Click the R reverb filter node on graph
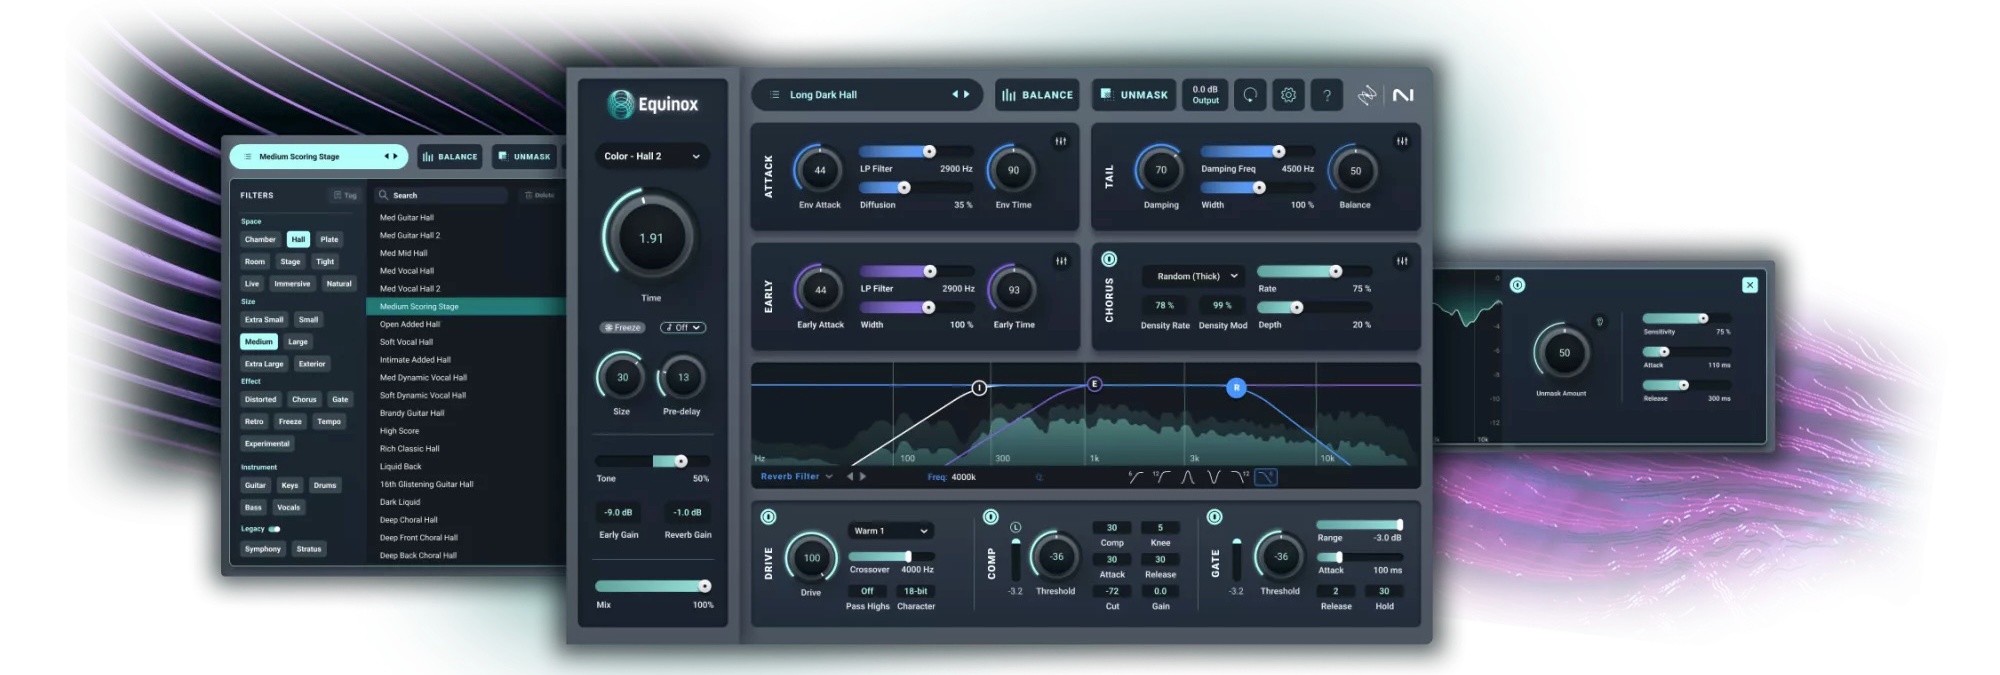The height and width of the screenshot is (675, 2000). point(1236,387)
